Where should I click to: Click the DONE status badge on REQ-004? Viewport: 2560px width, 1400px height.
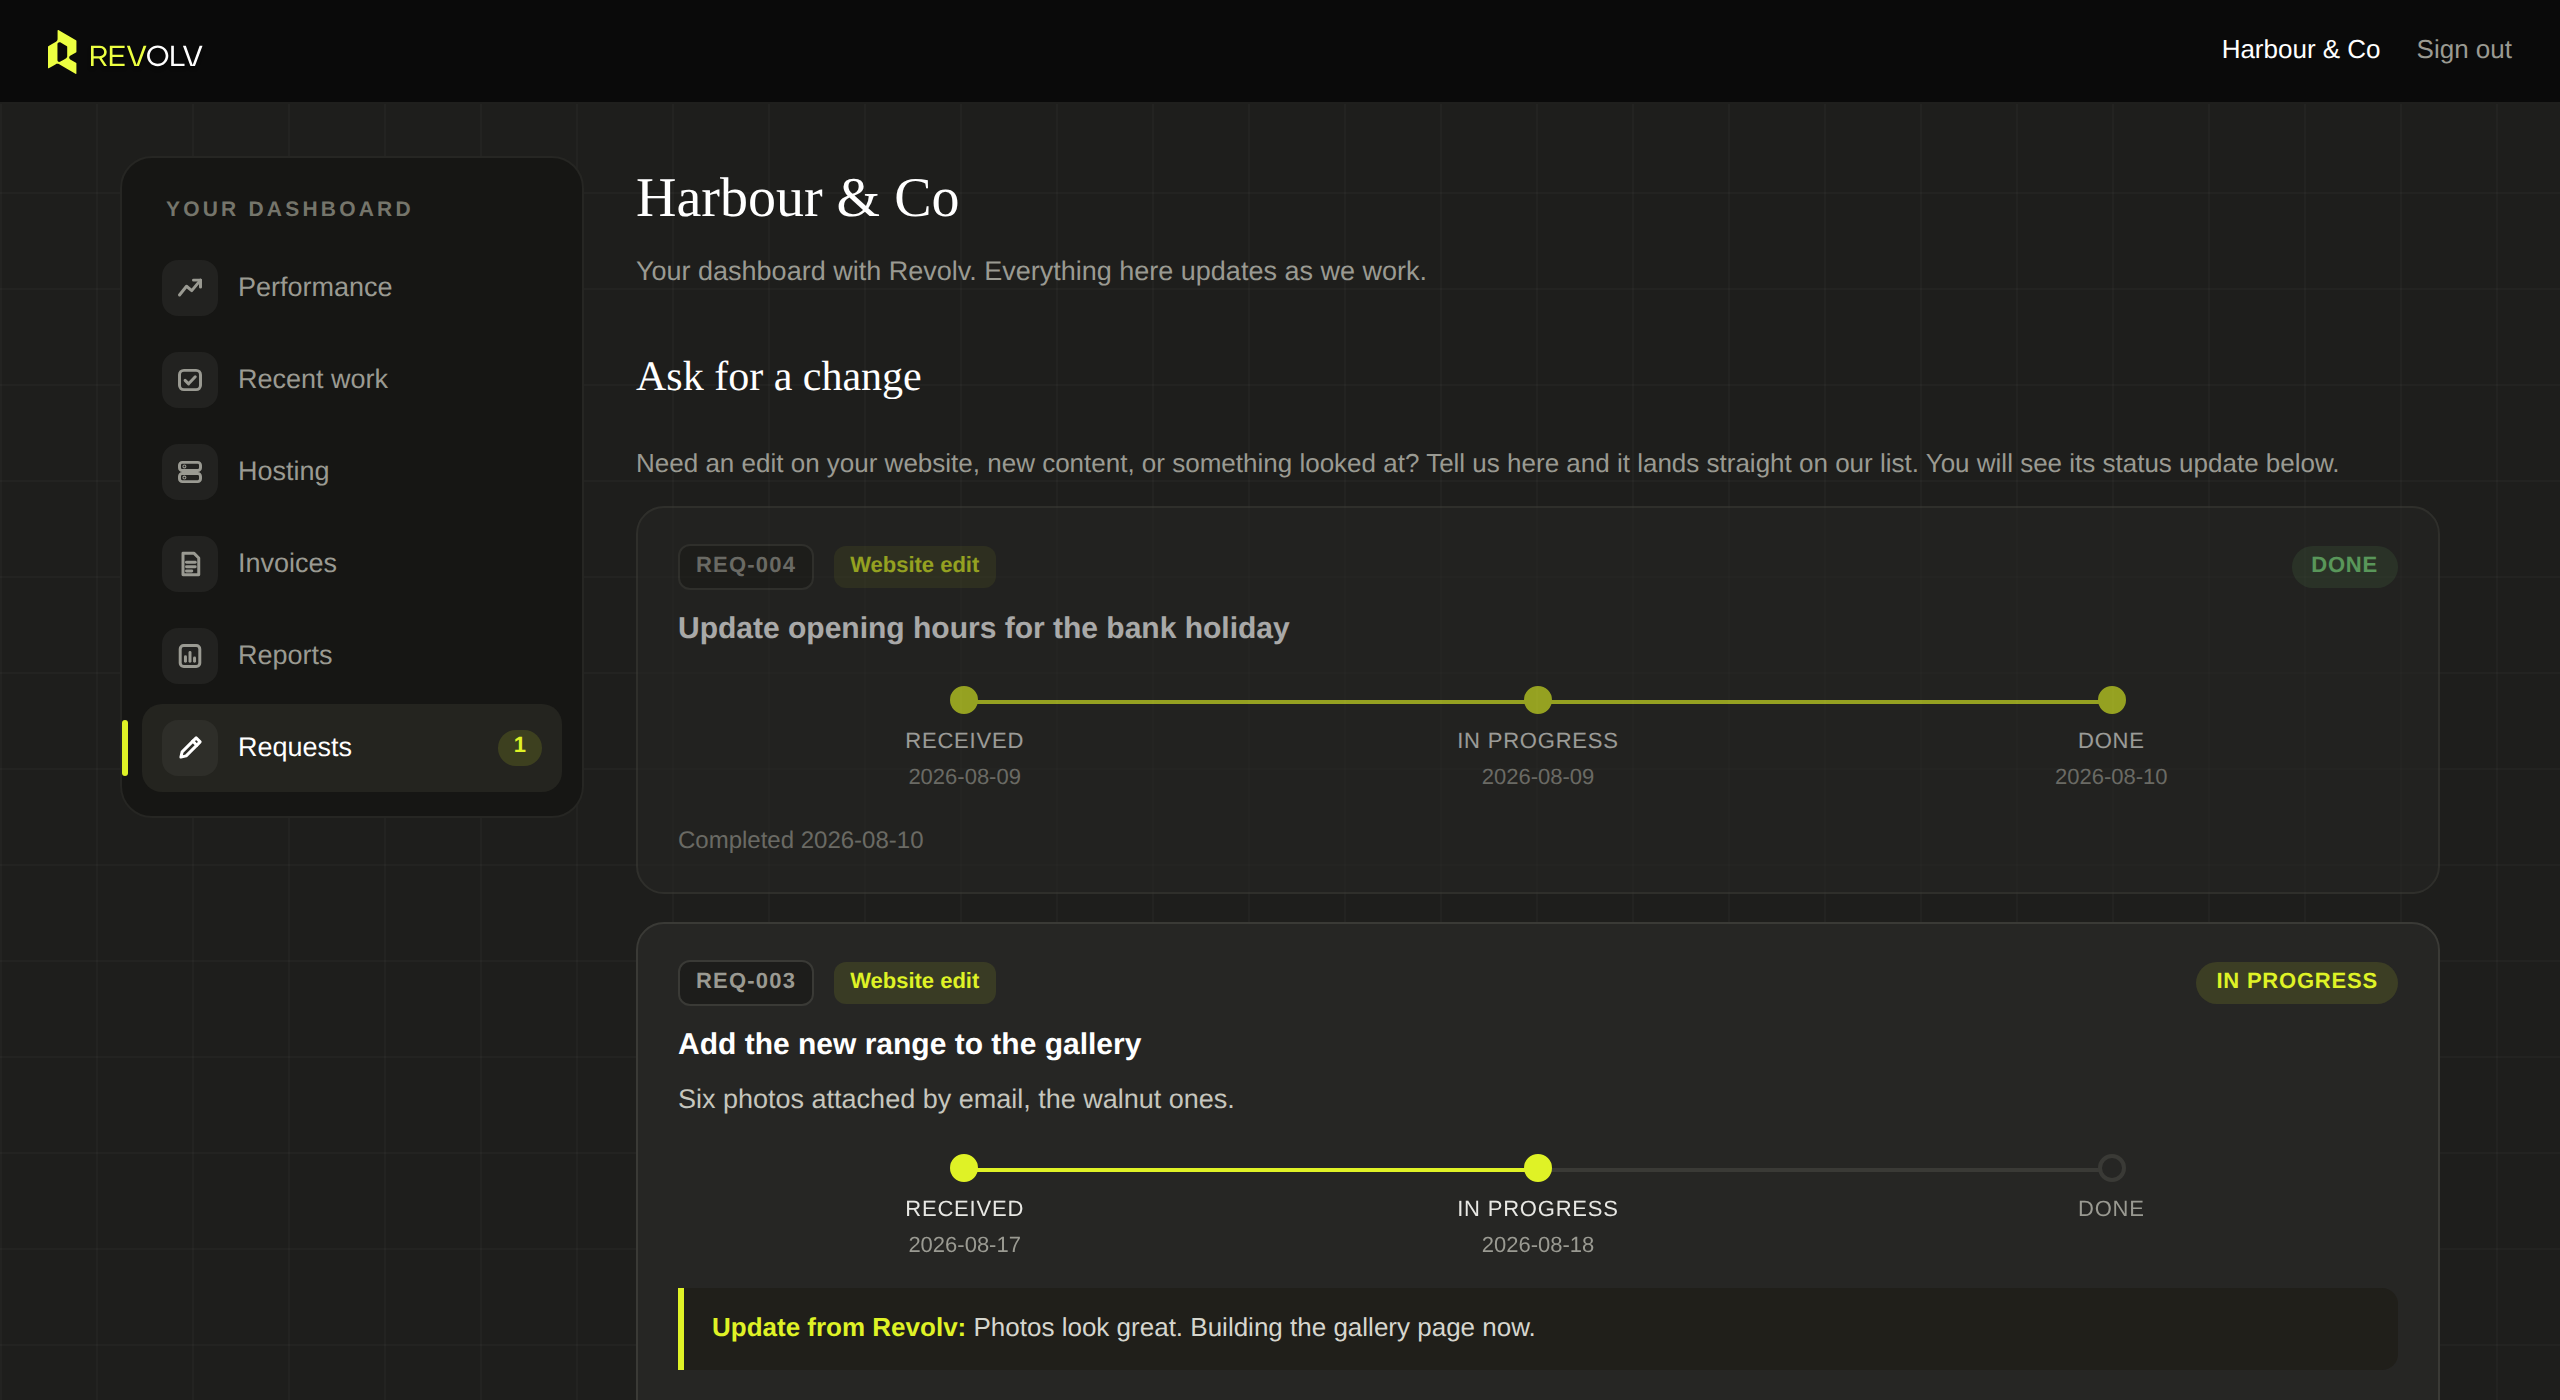(2344, 566)
